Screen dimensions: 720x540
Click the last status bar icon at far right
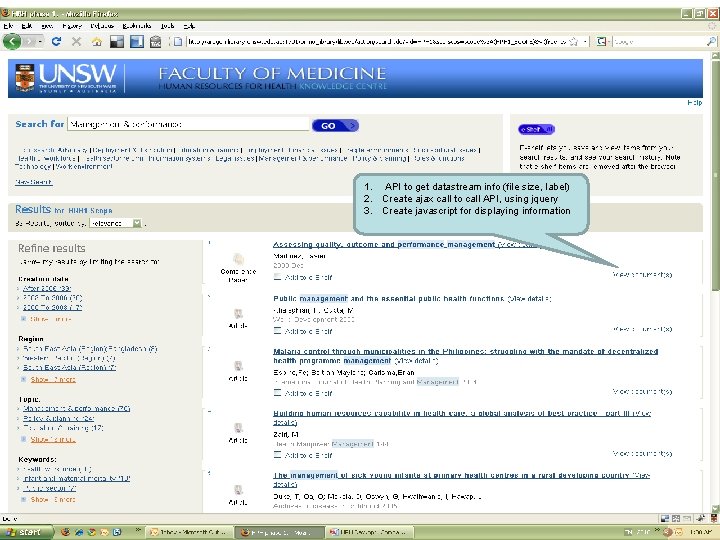(714, 518)
